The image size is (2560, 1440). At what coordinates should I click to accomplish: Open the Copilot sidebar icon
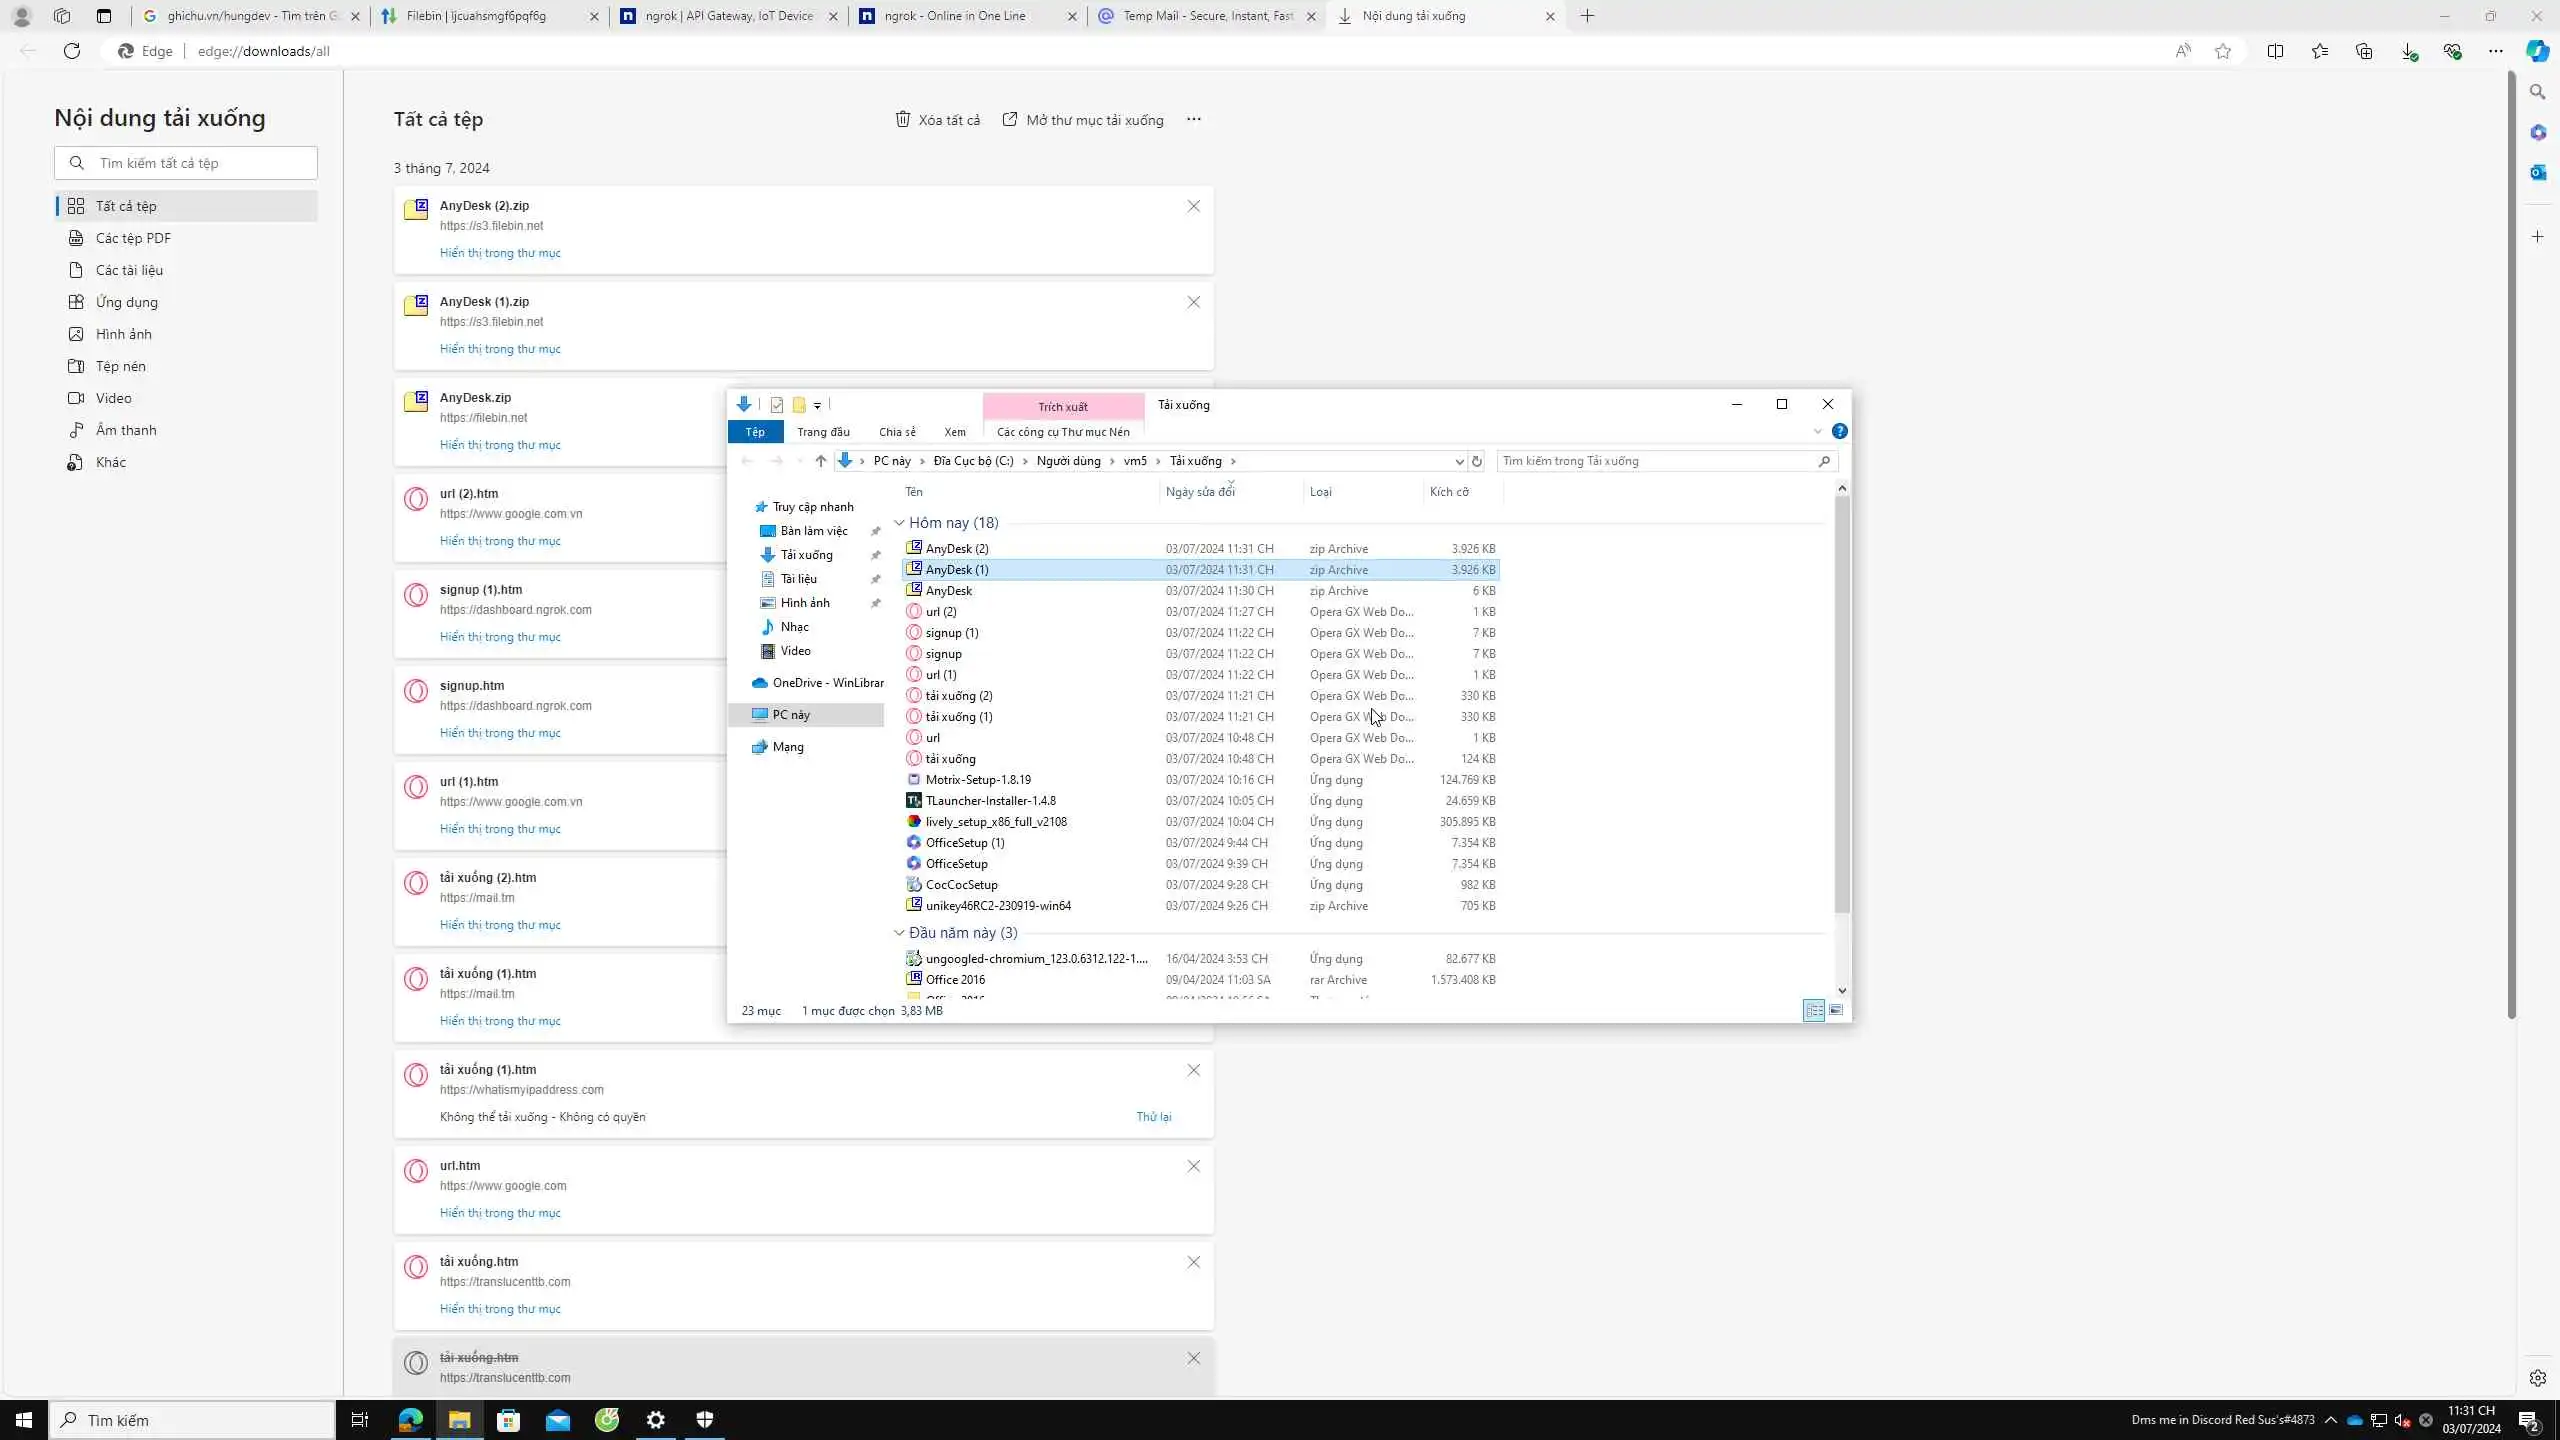(x=2537, y=51)
